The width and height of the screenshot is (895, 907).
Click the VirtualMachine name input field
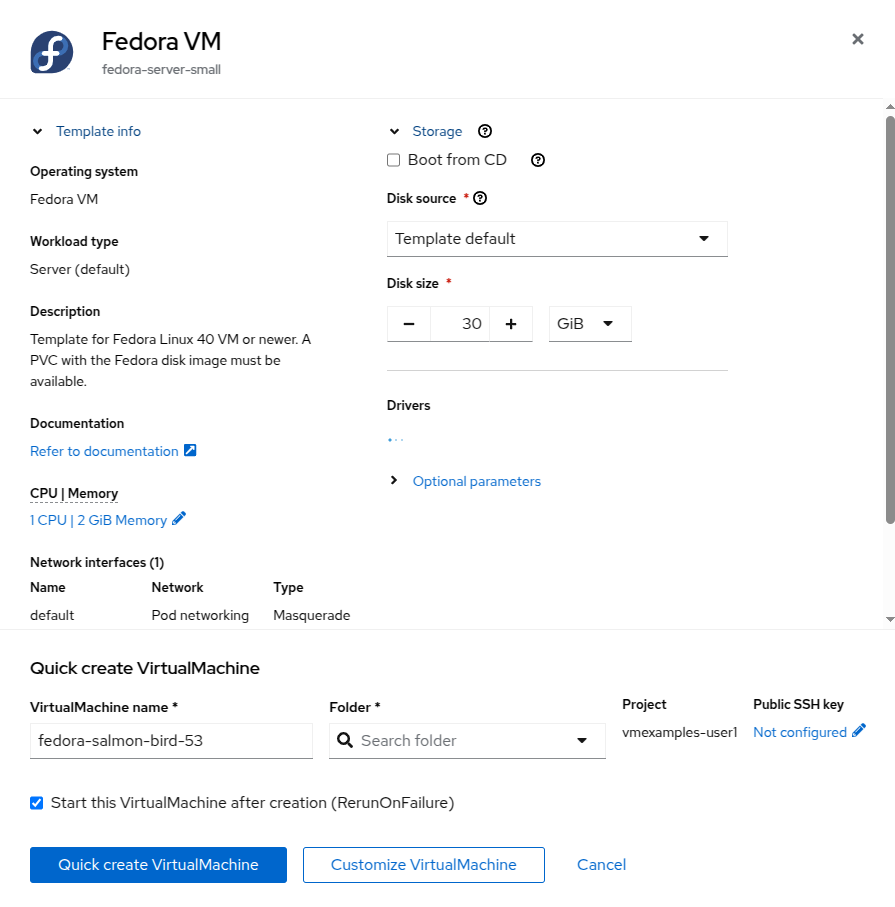170,740
